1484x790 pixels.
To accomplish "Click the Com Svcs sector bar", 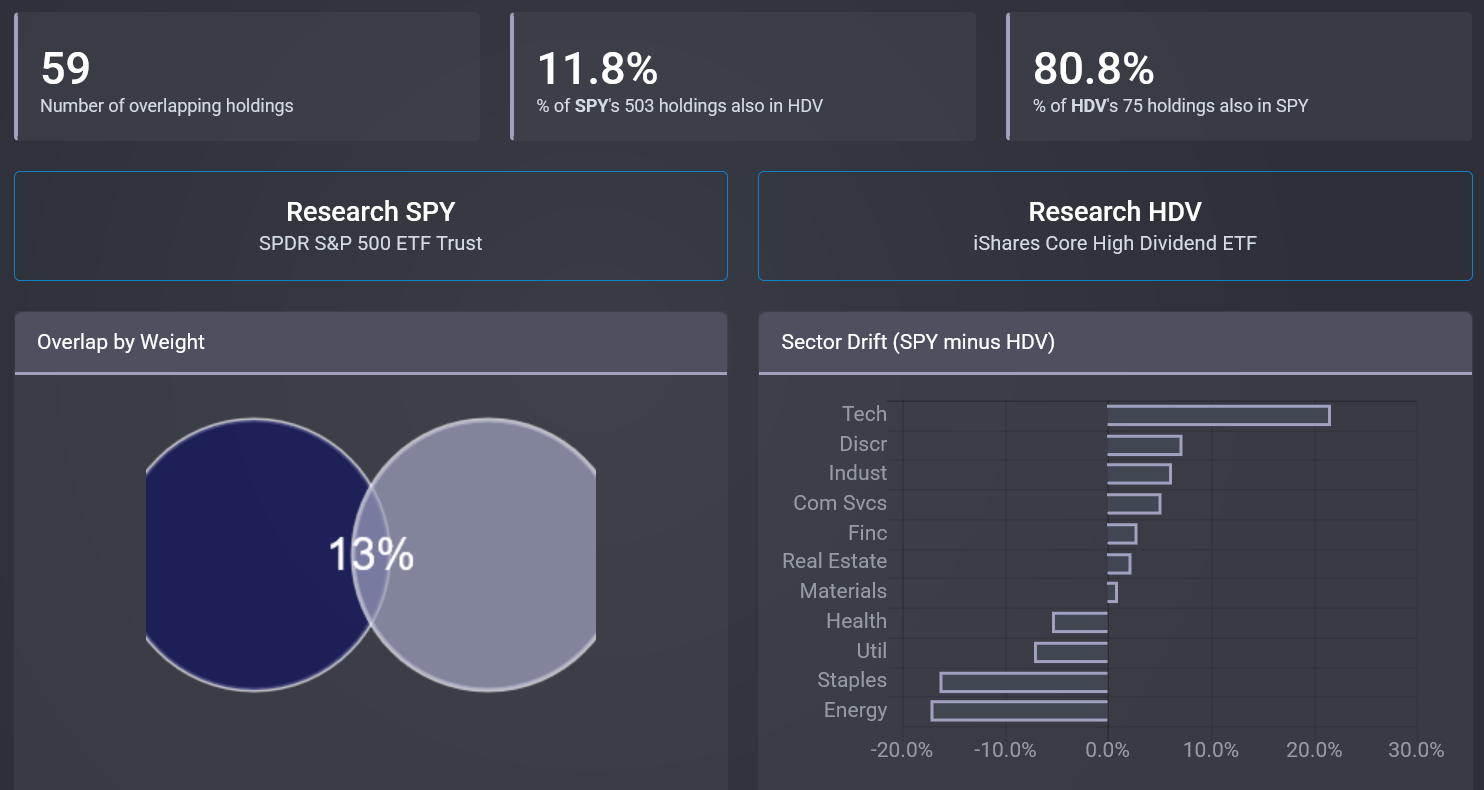I will tap(1134, 504).
